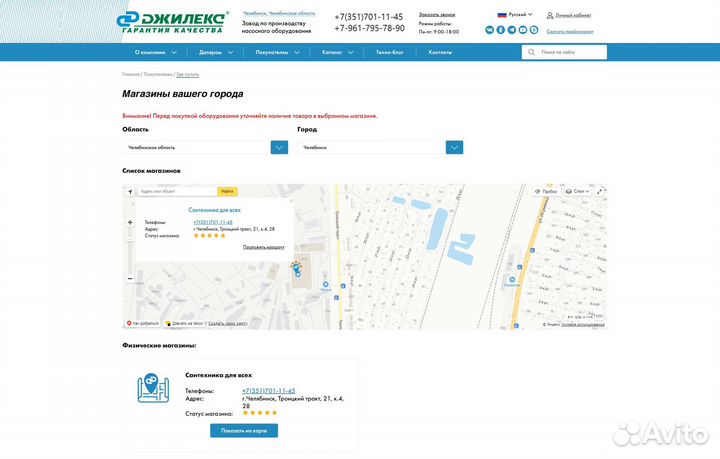720x459 pixels.
Task: Open the Слои map layers dropdown
Action: pos(577,191)
